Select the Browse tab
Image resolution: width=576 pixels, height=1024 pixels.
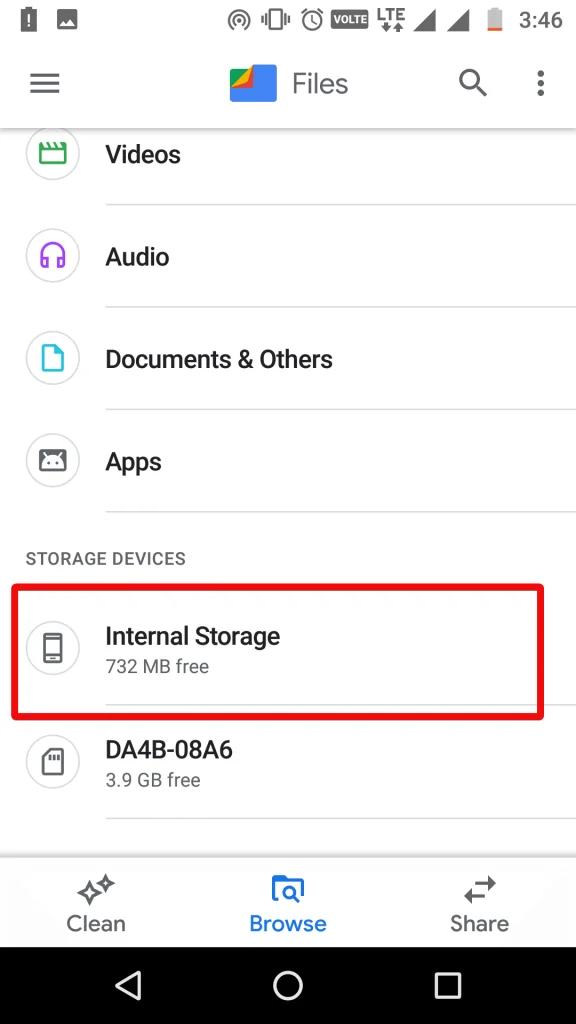tap(288, 903)
